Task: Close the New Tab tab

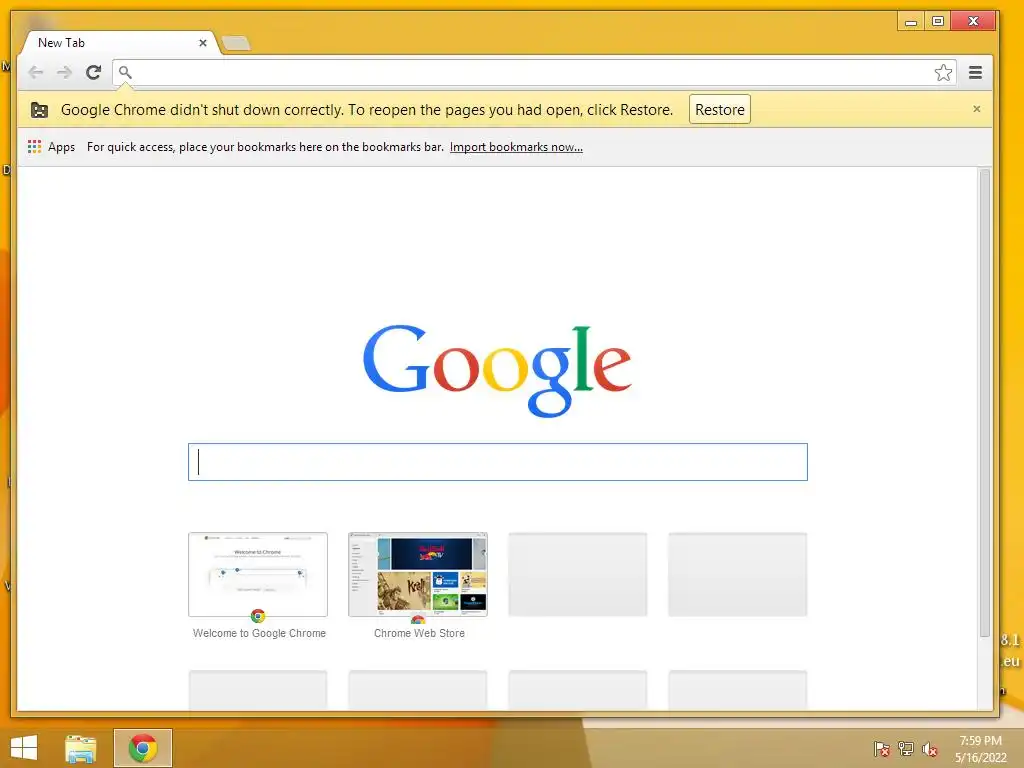Action: [202, 43]
